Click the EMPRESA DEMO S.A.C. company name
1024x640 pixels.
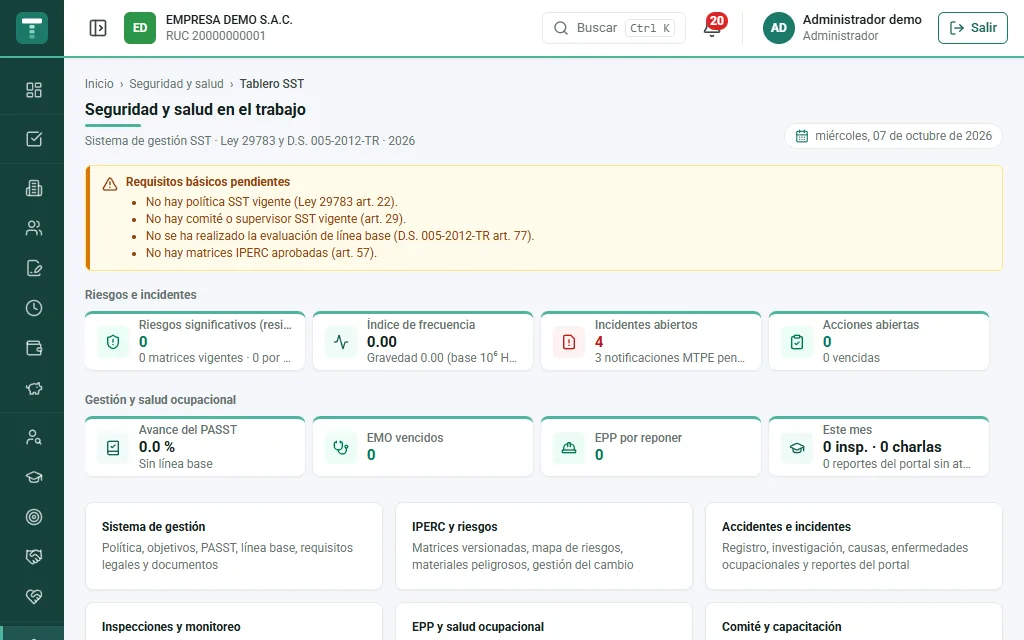click(x=229, y=20)
